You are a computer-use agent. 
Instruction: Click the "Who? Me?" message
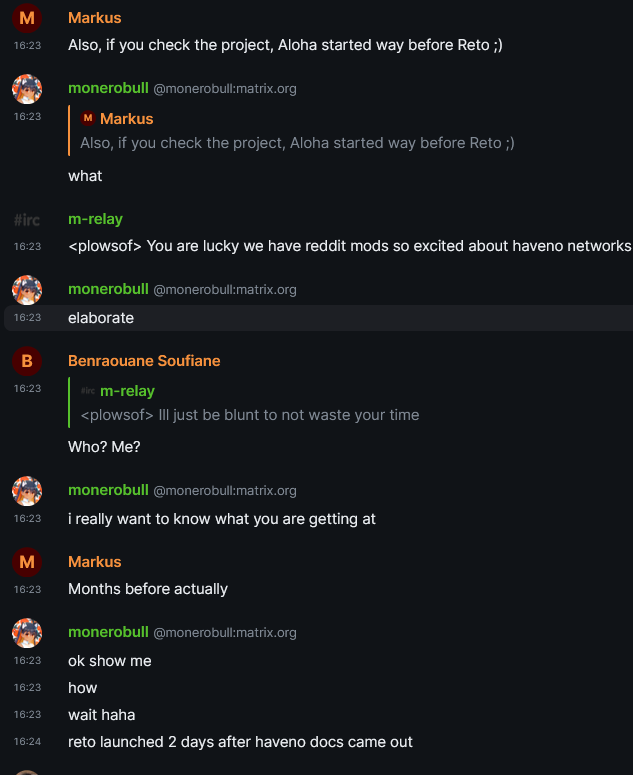coord(104,447)
